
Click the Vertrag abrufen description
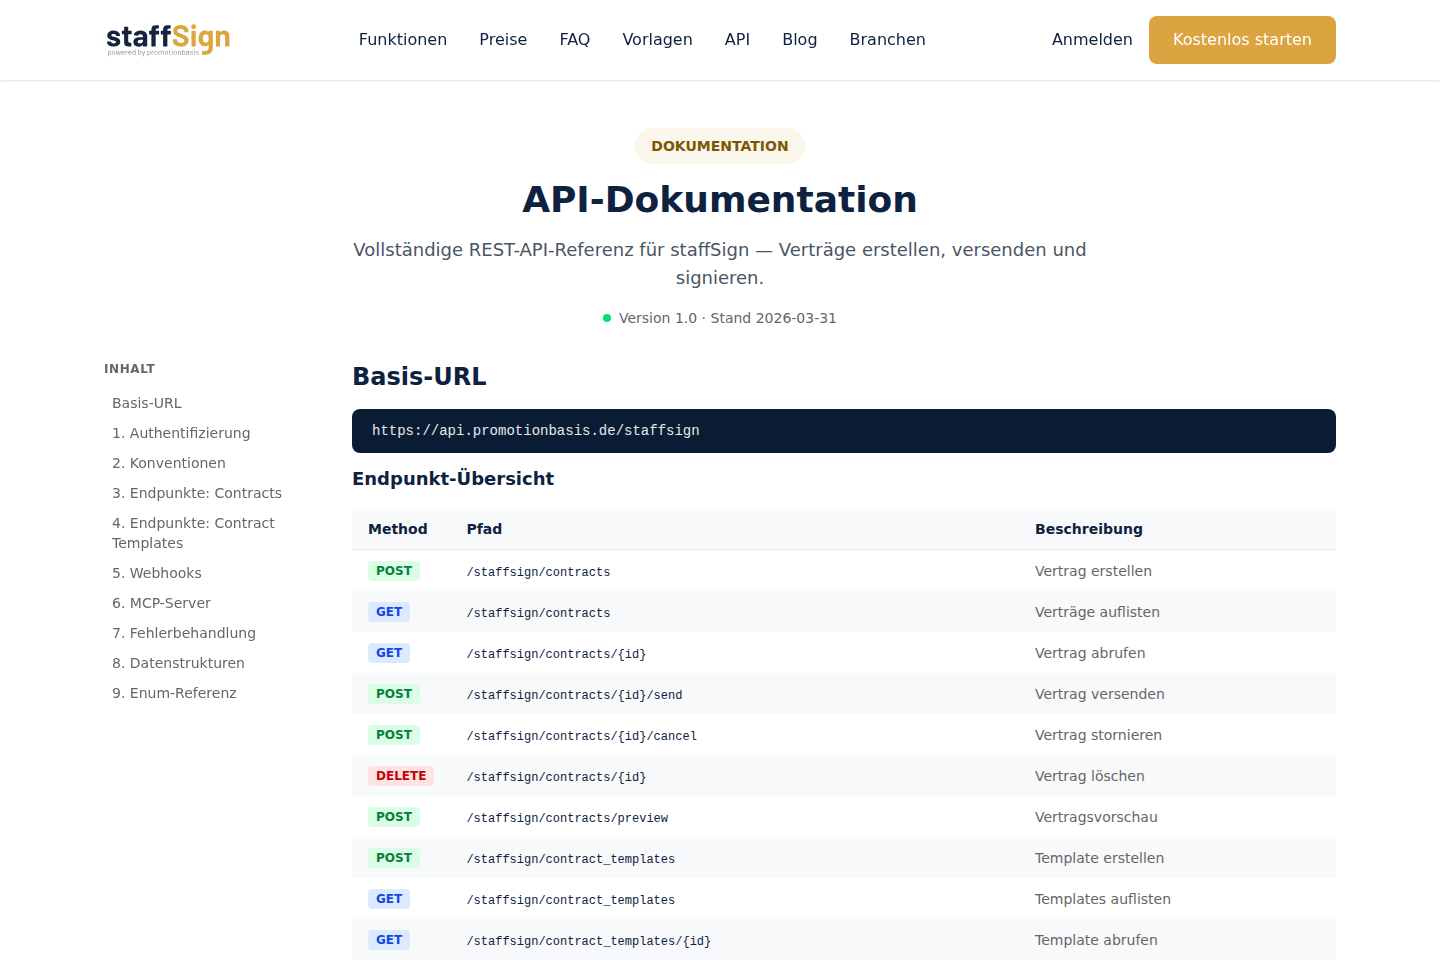[1090, 653]
